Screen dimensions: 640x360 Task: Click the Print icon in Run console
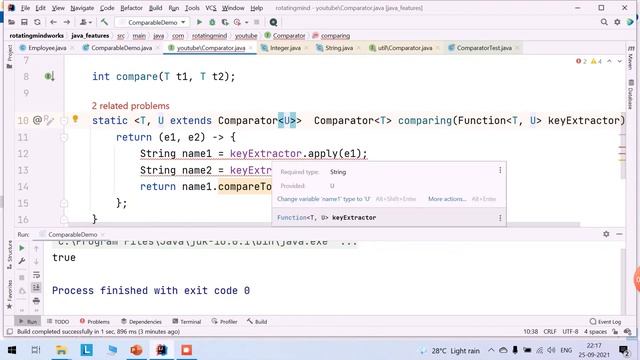click(36, 301)
